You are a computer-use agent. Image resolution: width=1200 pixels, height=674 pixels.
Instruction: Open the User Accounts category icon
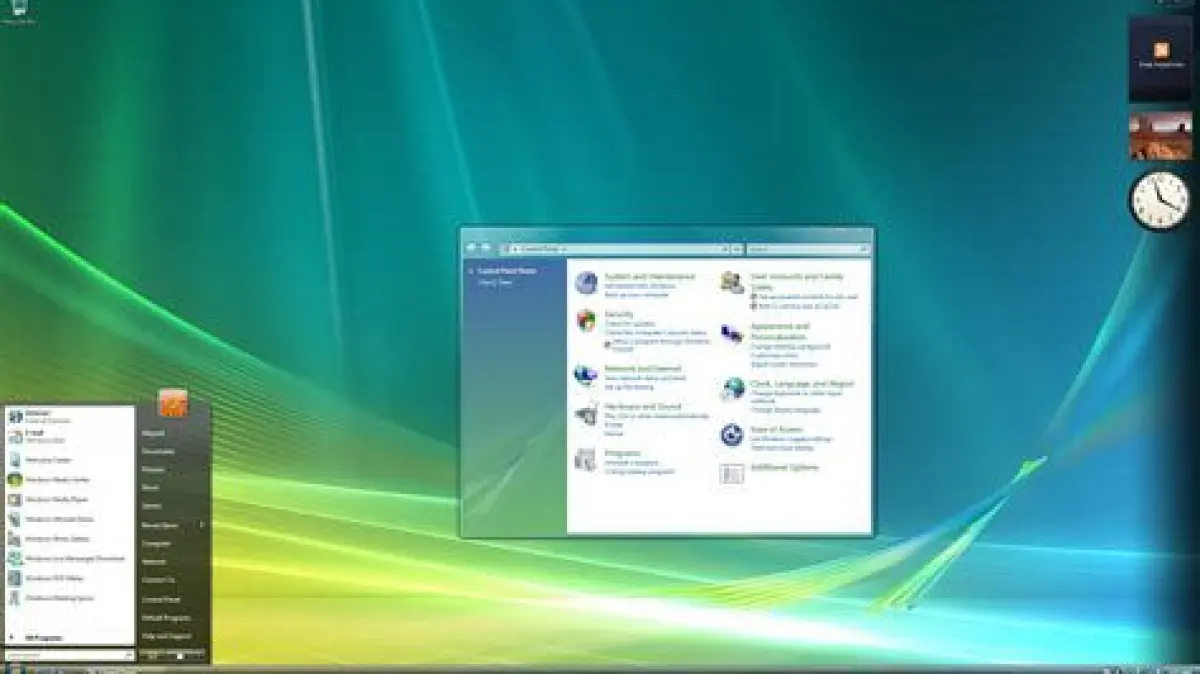click(x=732, y=283)
